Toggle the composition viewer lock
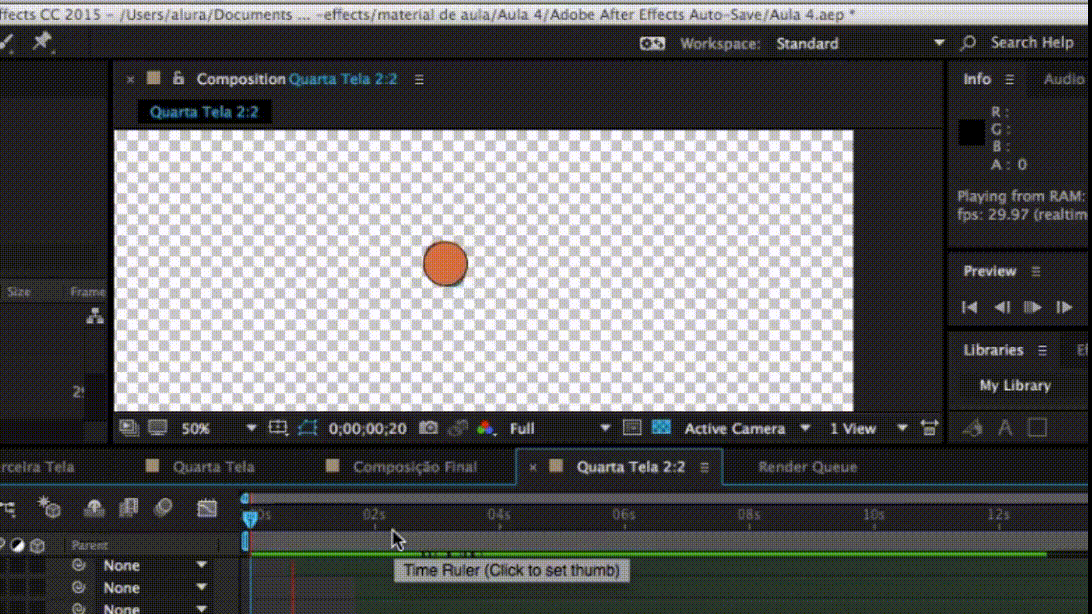Viewport: 1092px width, 614px height. (x=178, y=79)
